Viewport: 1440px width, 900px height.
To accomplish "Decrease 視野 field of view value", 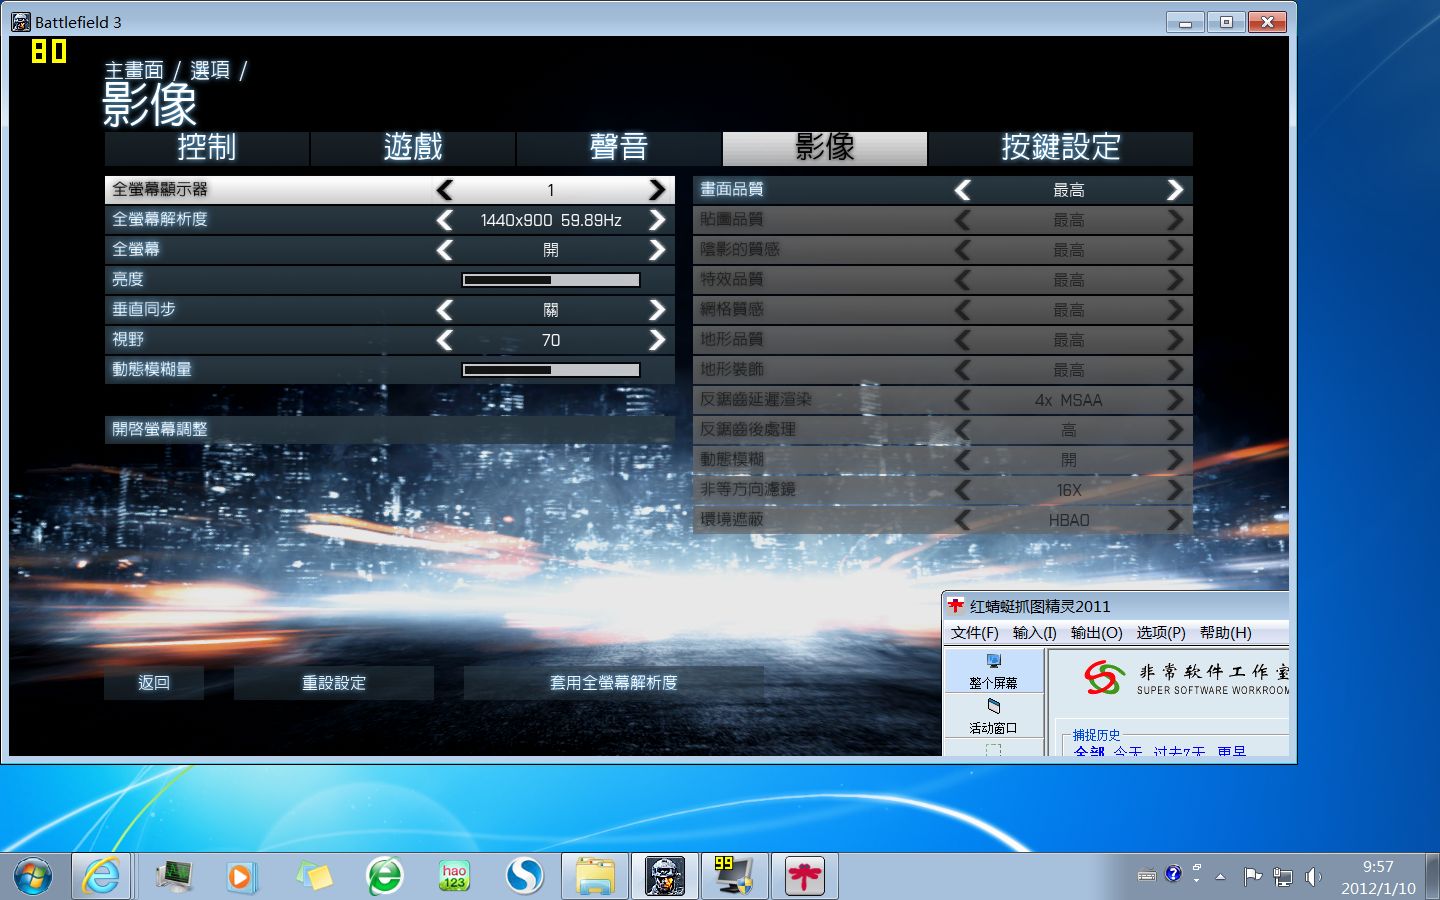I will point(445,340).
